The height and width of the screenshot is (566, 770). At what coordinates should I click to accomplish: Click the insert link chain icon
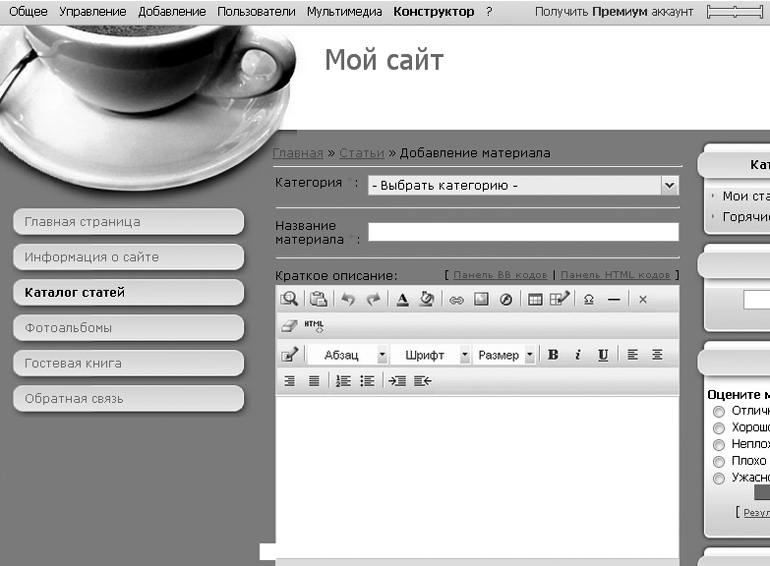coord(456,299)
